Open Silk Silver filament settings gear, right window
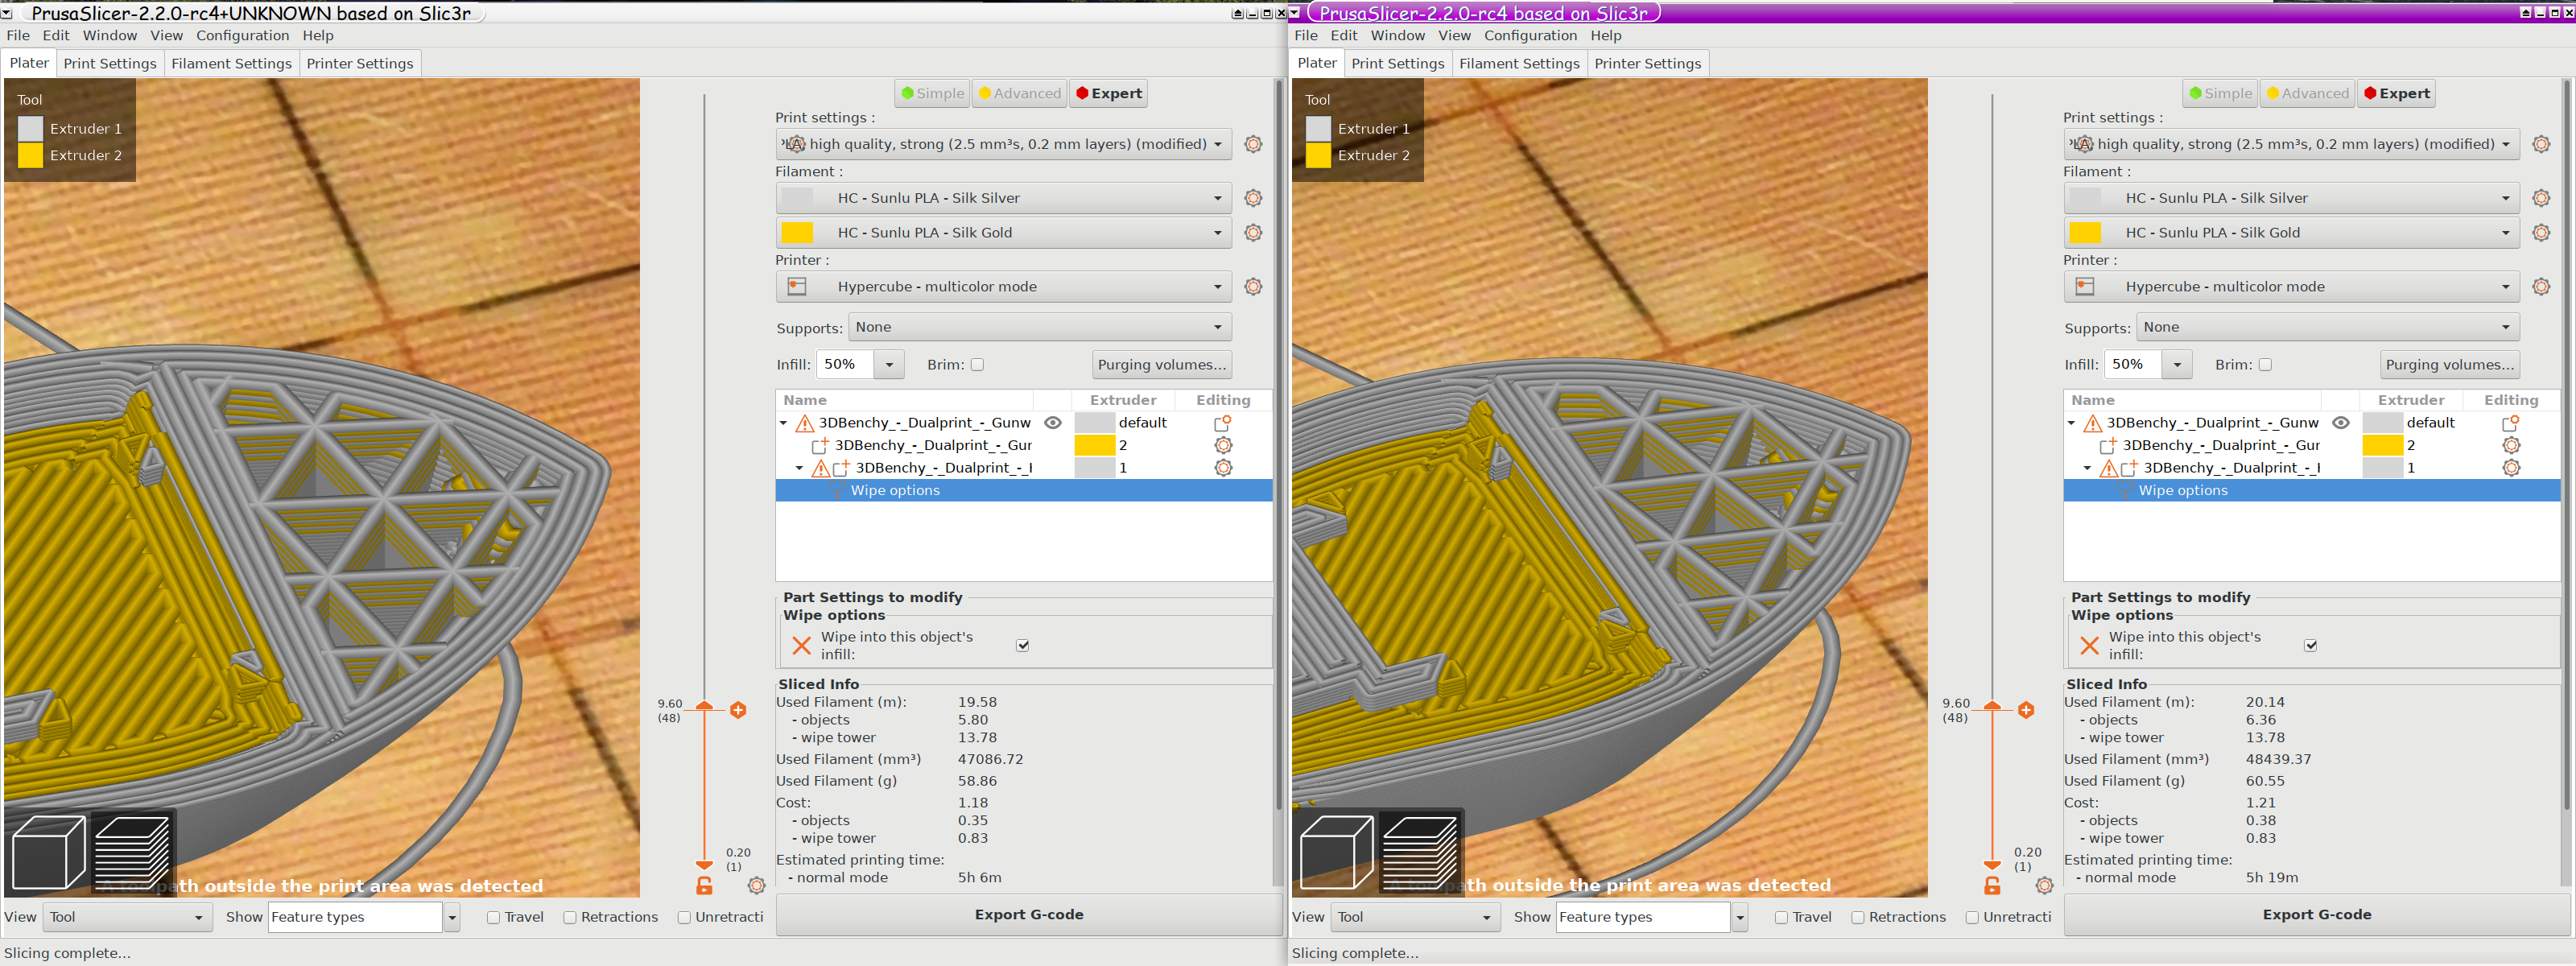 (x=2541, y=198)
